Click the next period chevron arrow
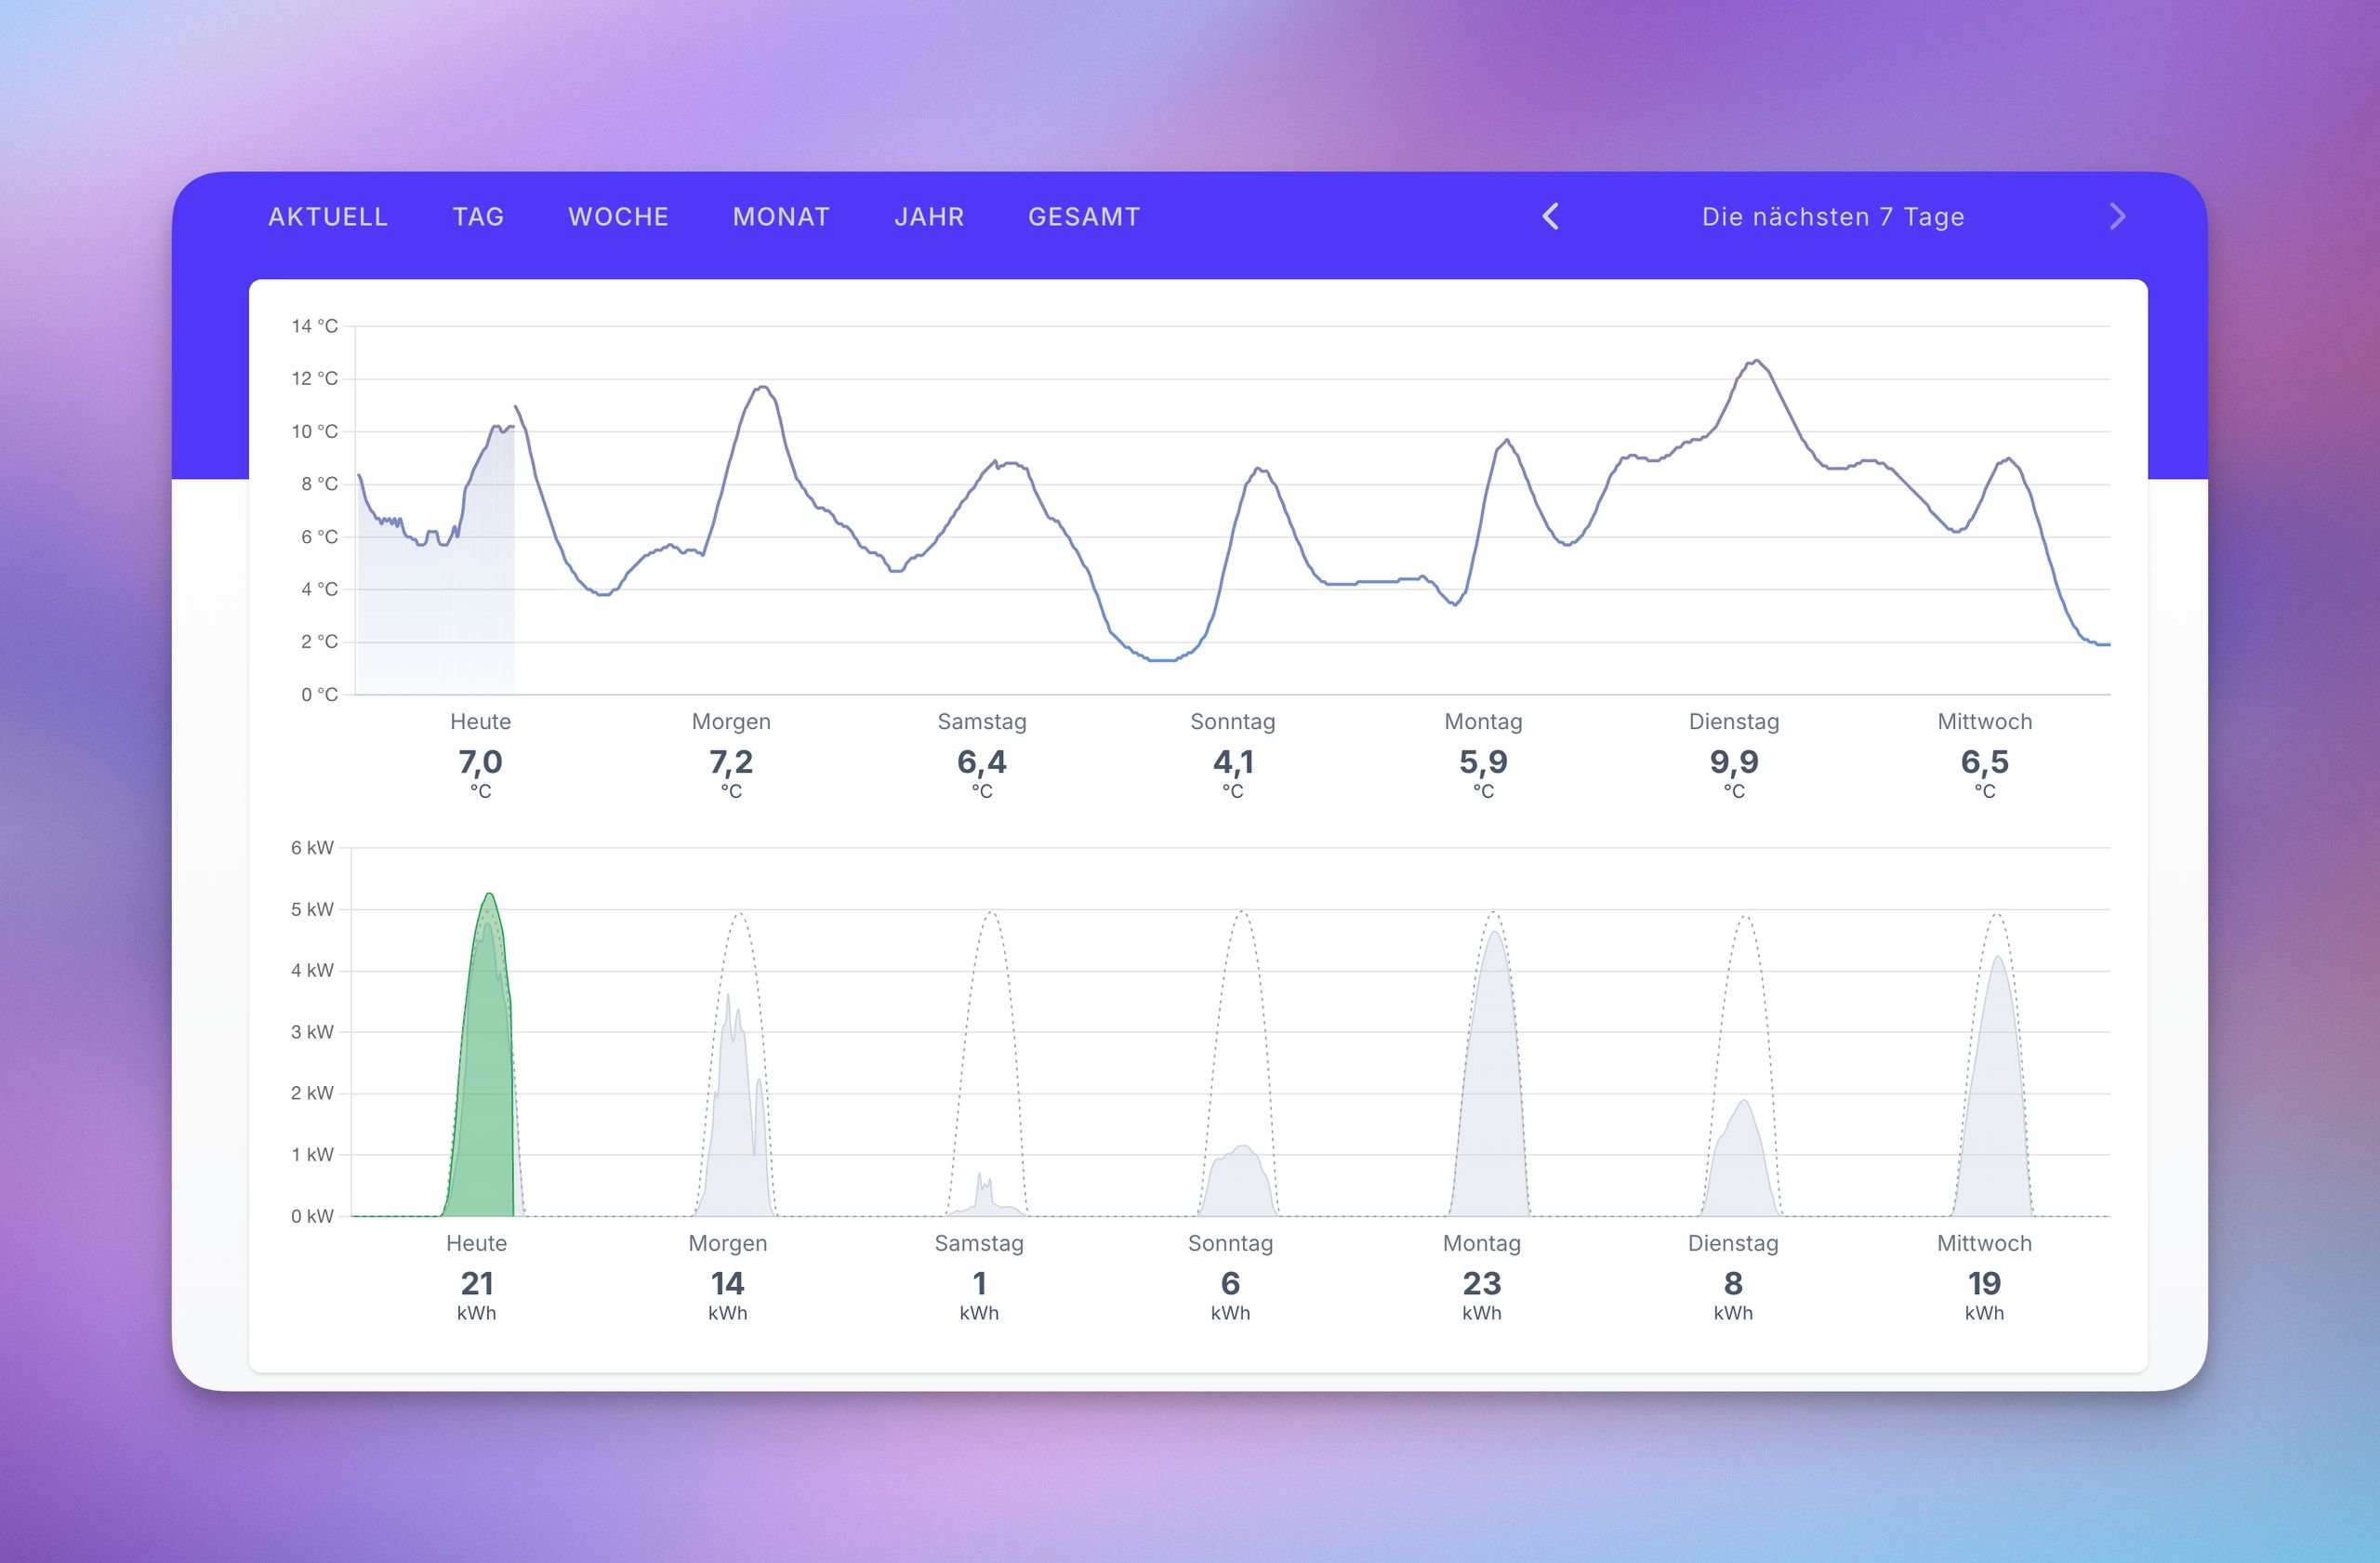Screen dimensions: 2380x1563 tap(2117, 216)
